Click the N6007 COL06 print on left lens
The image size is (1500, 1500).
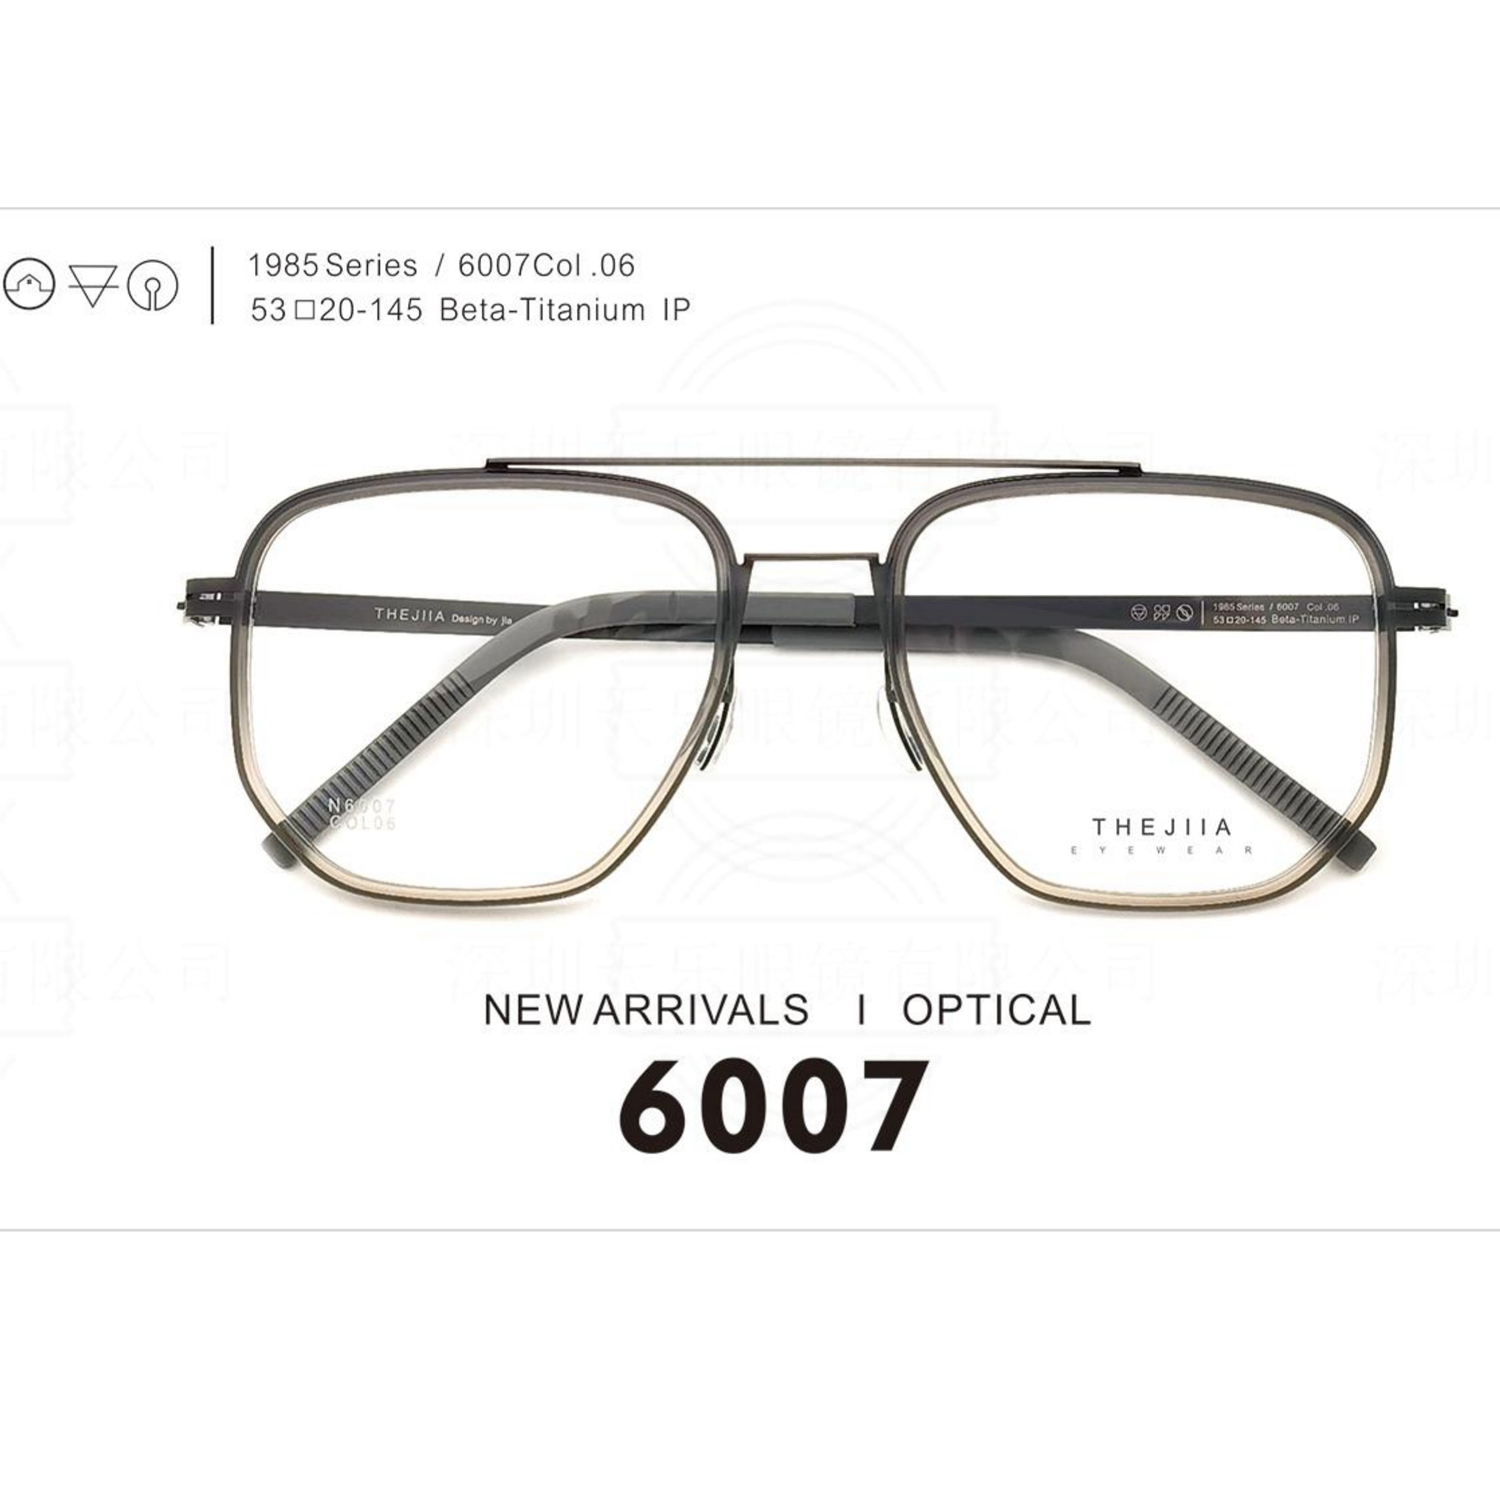(x=362, y=814)
